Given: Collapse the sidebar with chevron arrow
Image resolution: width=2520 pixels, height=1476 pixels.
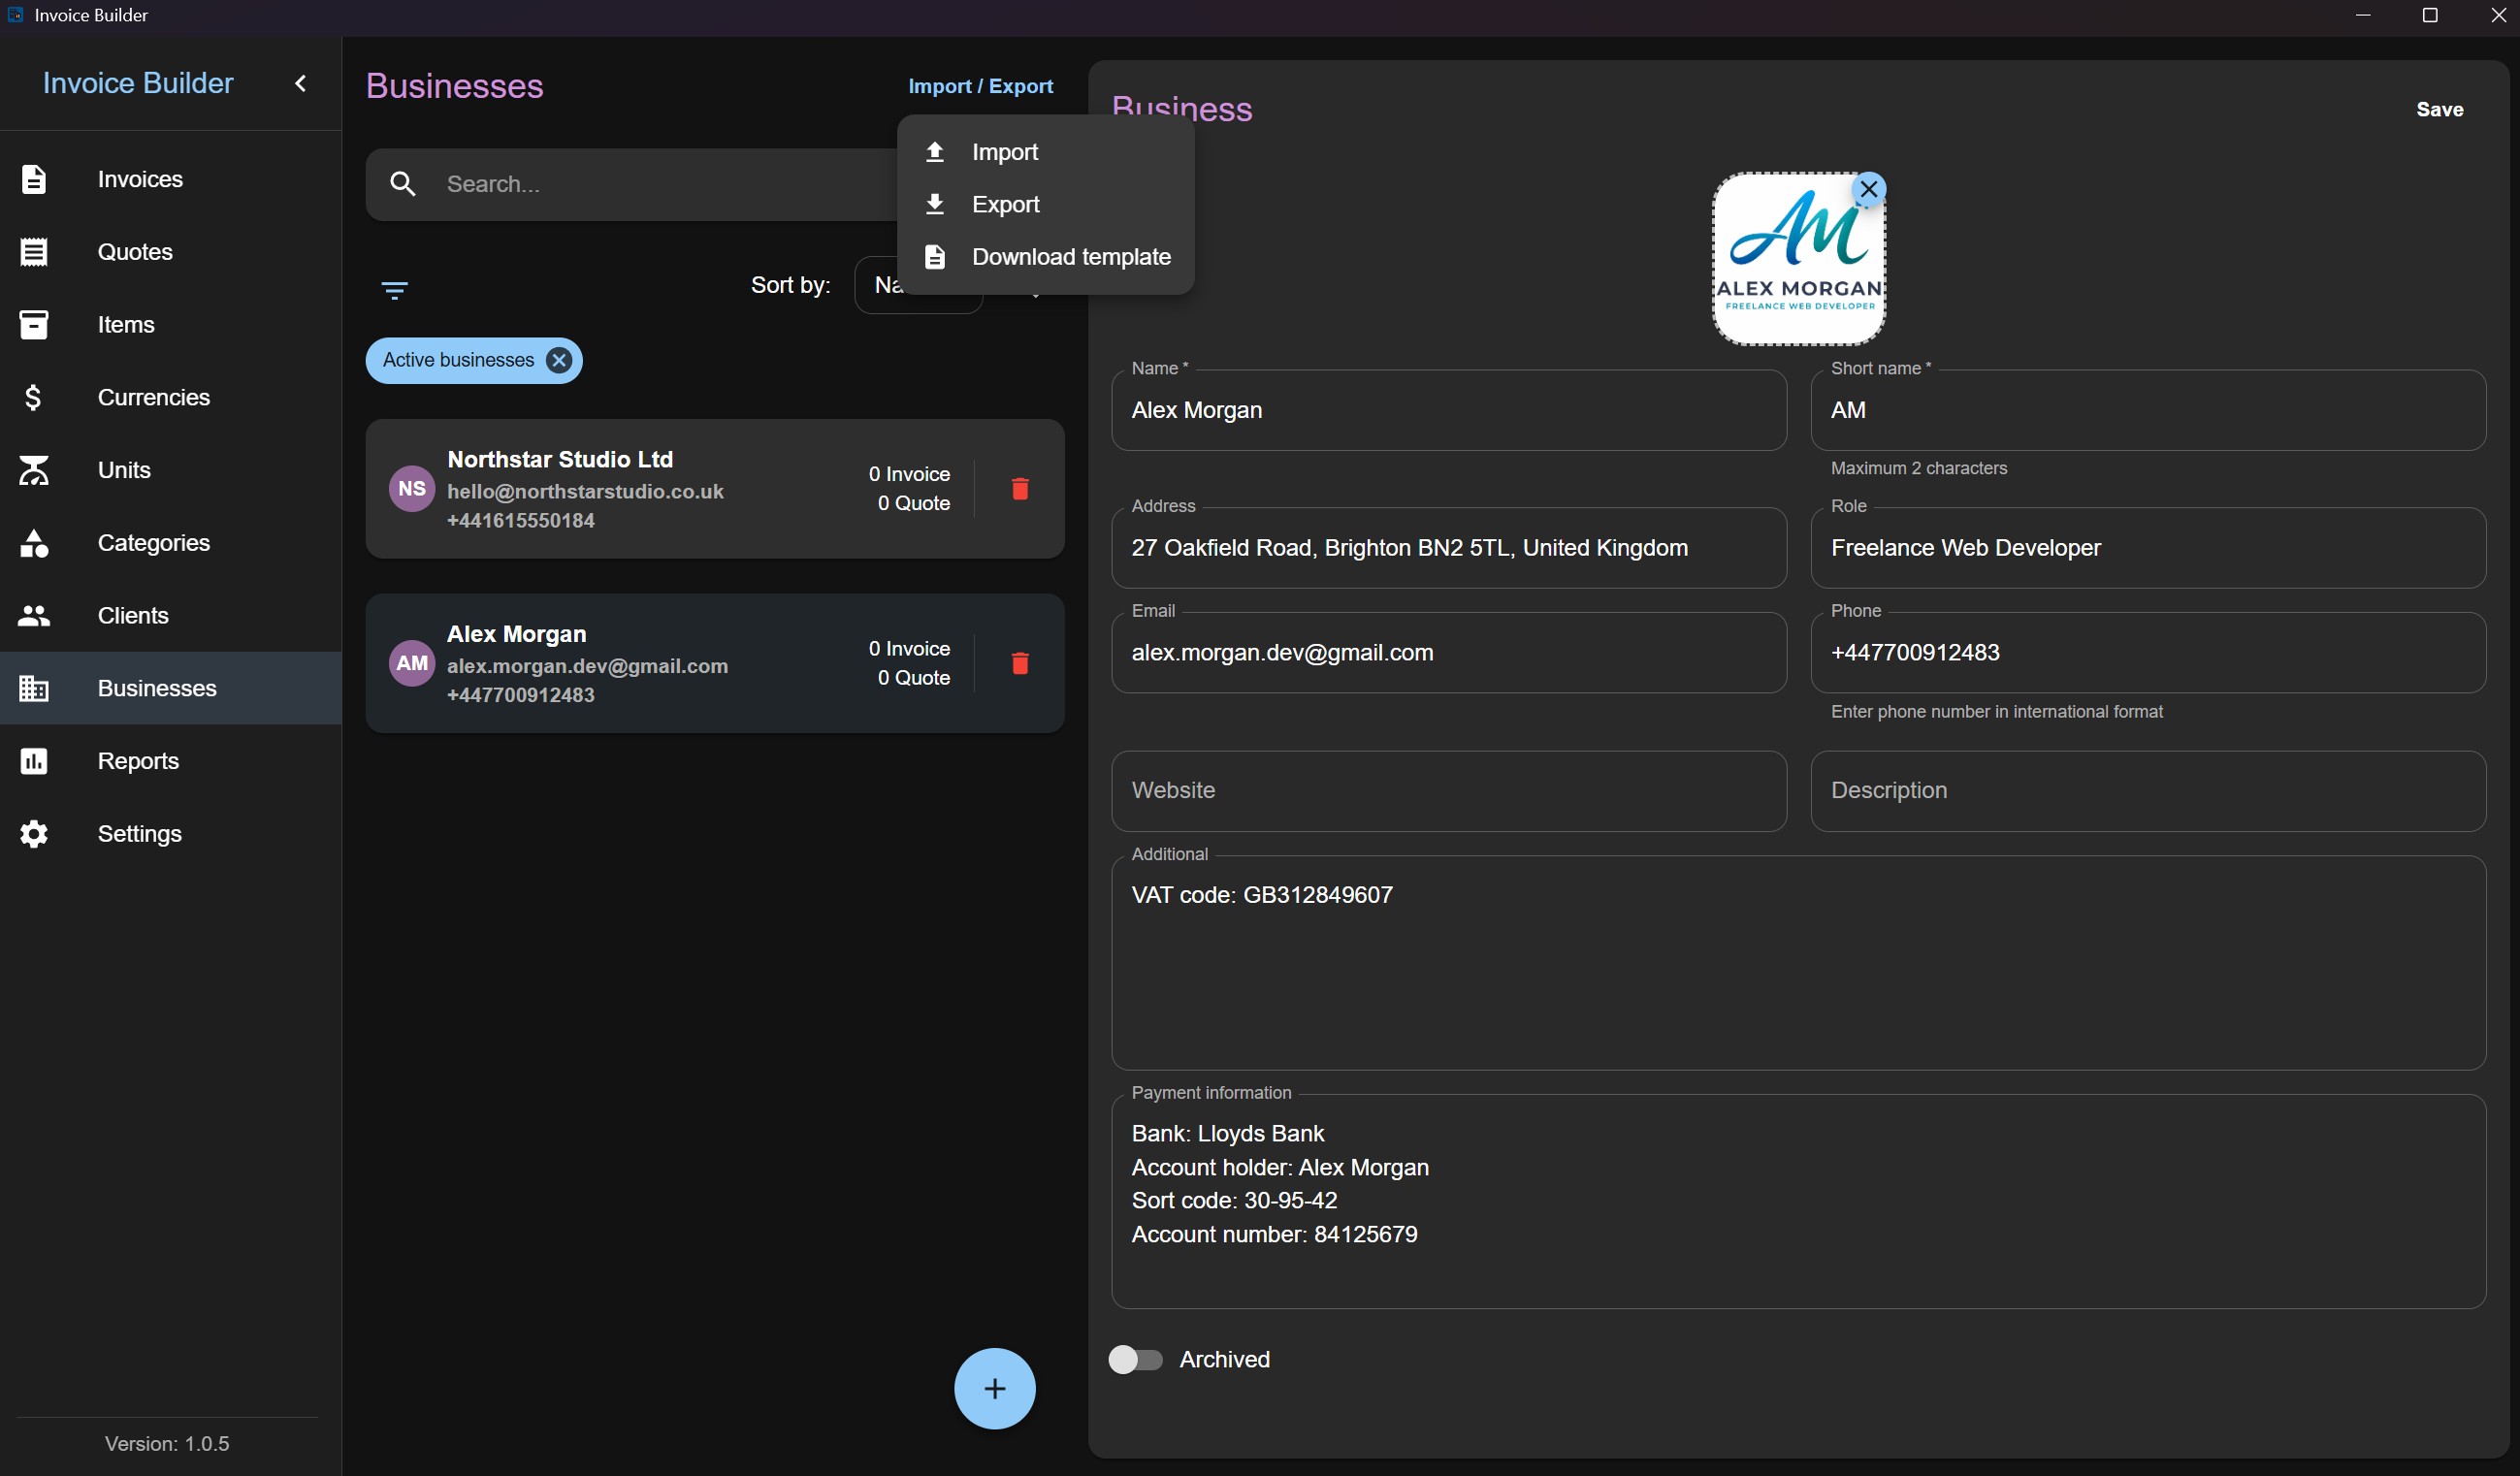Looking at the screenshot, I should (300, 83).
